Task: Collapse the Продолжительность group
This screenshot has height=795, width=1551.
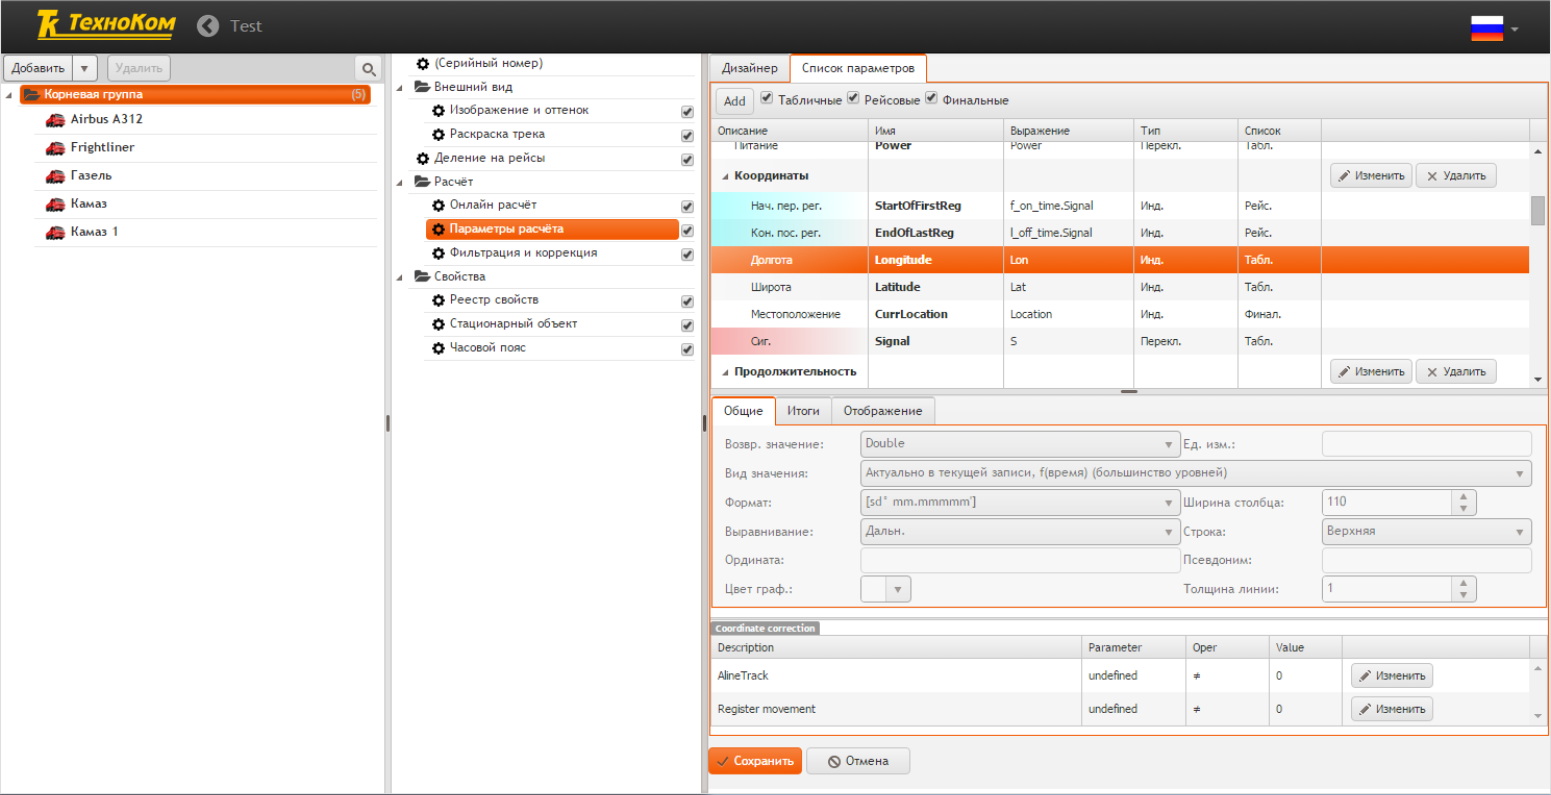Action: tap(725, 372)
